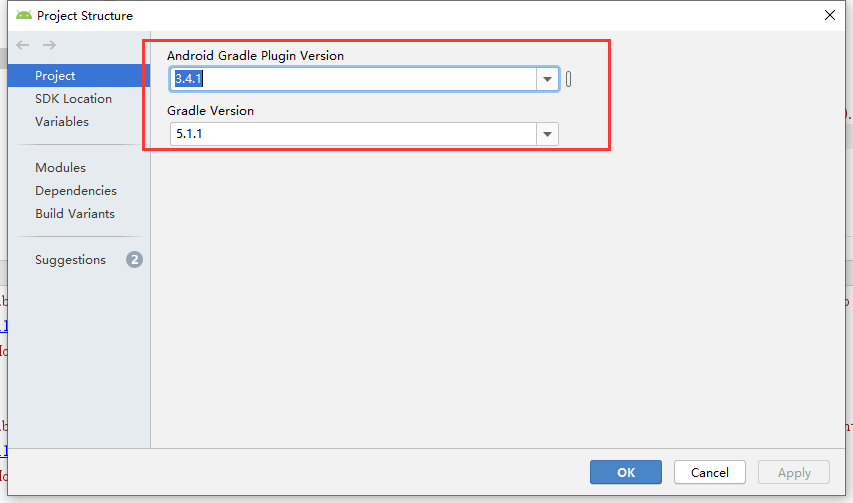Confirm with the OK button
The width and height of the screenshot is (853, 503).
(x=626, y=472)
